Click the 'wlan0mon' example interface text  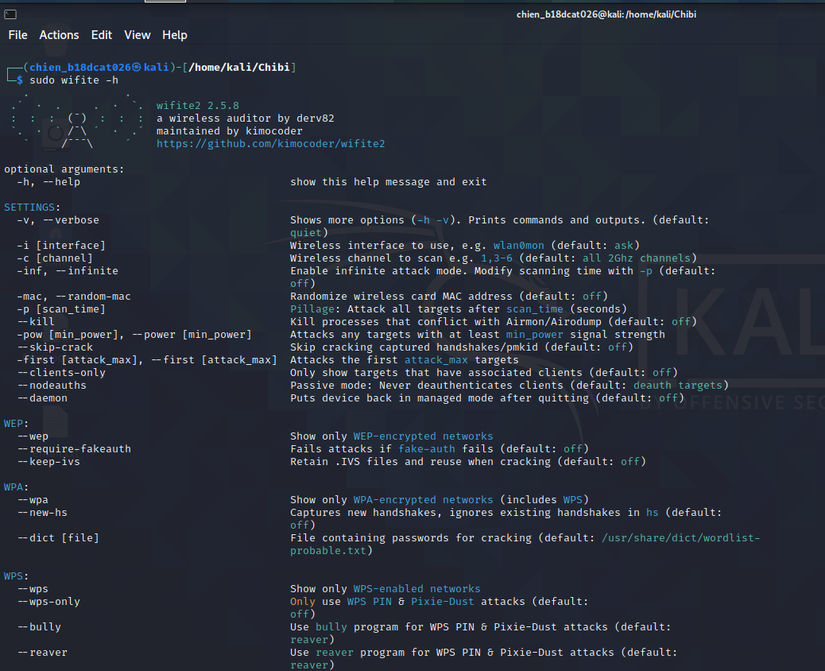click(519, 245)
